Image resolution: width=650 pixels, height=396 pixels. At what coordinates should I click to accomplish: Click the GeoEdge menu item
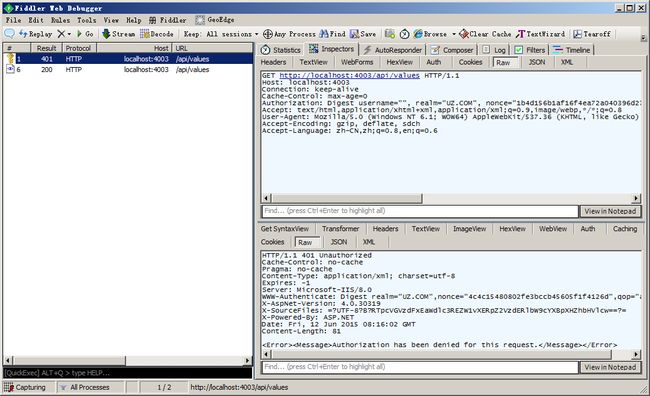click(215, 20)
